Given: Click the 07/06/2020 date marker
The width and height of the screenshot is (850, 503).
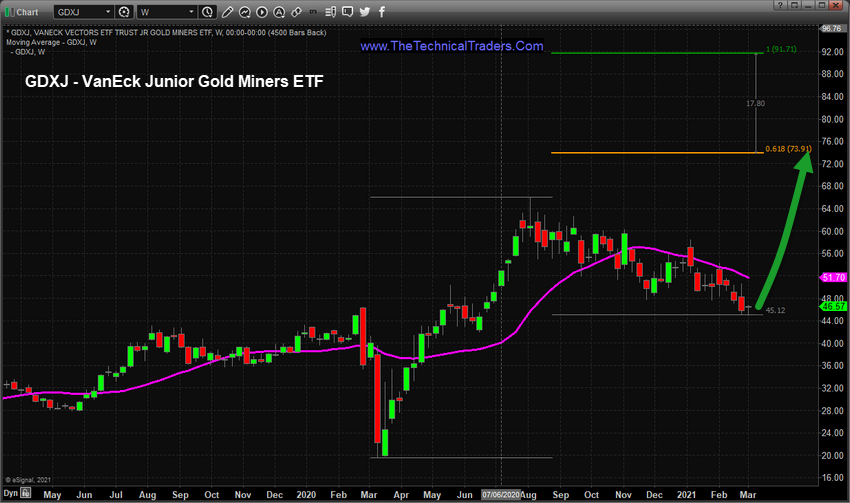Looking at the screenshot, I should click(x=501, y=494).
